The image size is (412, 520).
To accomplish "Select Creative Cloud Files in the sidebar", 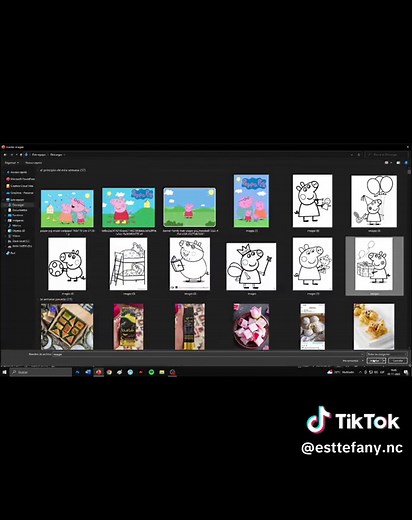I will 20,186.
